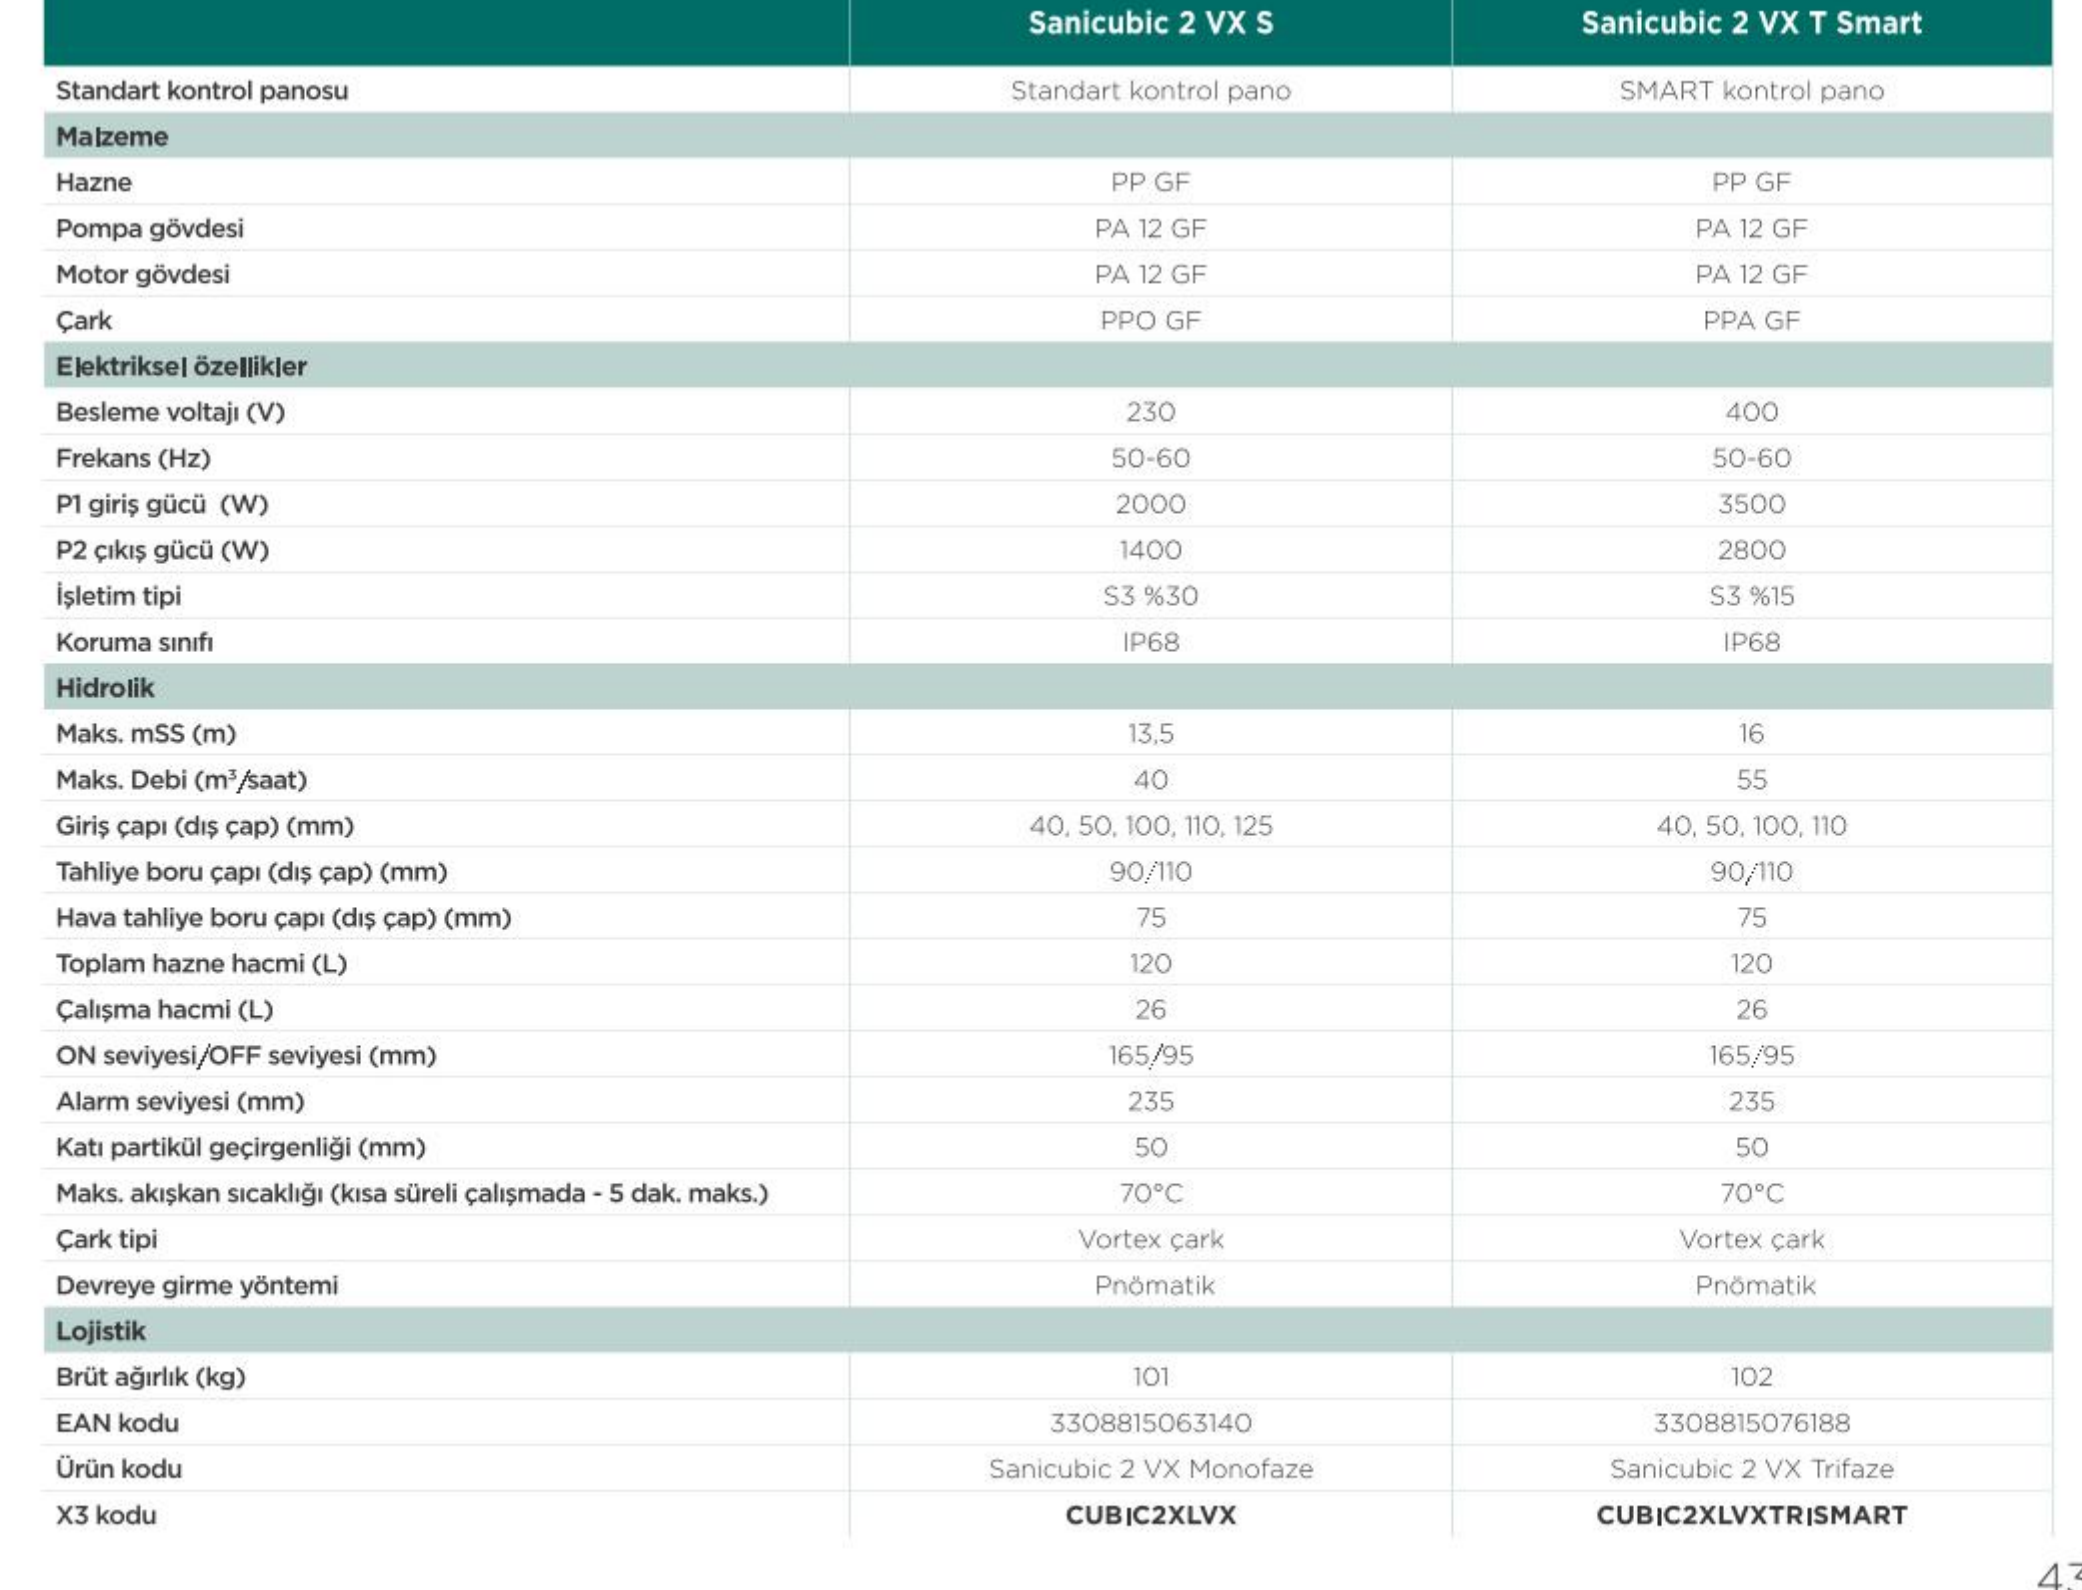This screenshot has width=2082, height=1590.
Task: Click the Maks. mSS value 13,5
Action: click(1150, 734)
